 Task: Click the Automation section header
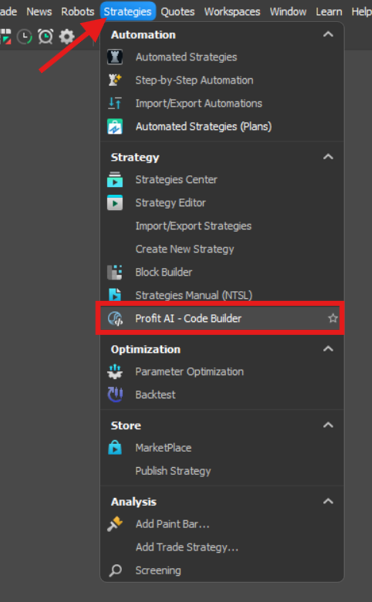143,35
